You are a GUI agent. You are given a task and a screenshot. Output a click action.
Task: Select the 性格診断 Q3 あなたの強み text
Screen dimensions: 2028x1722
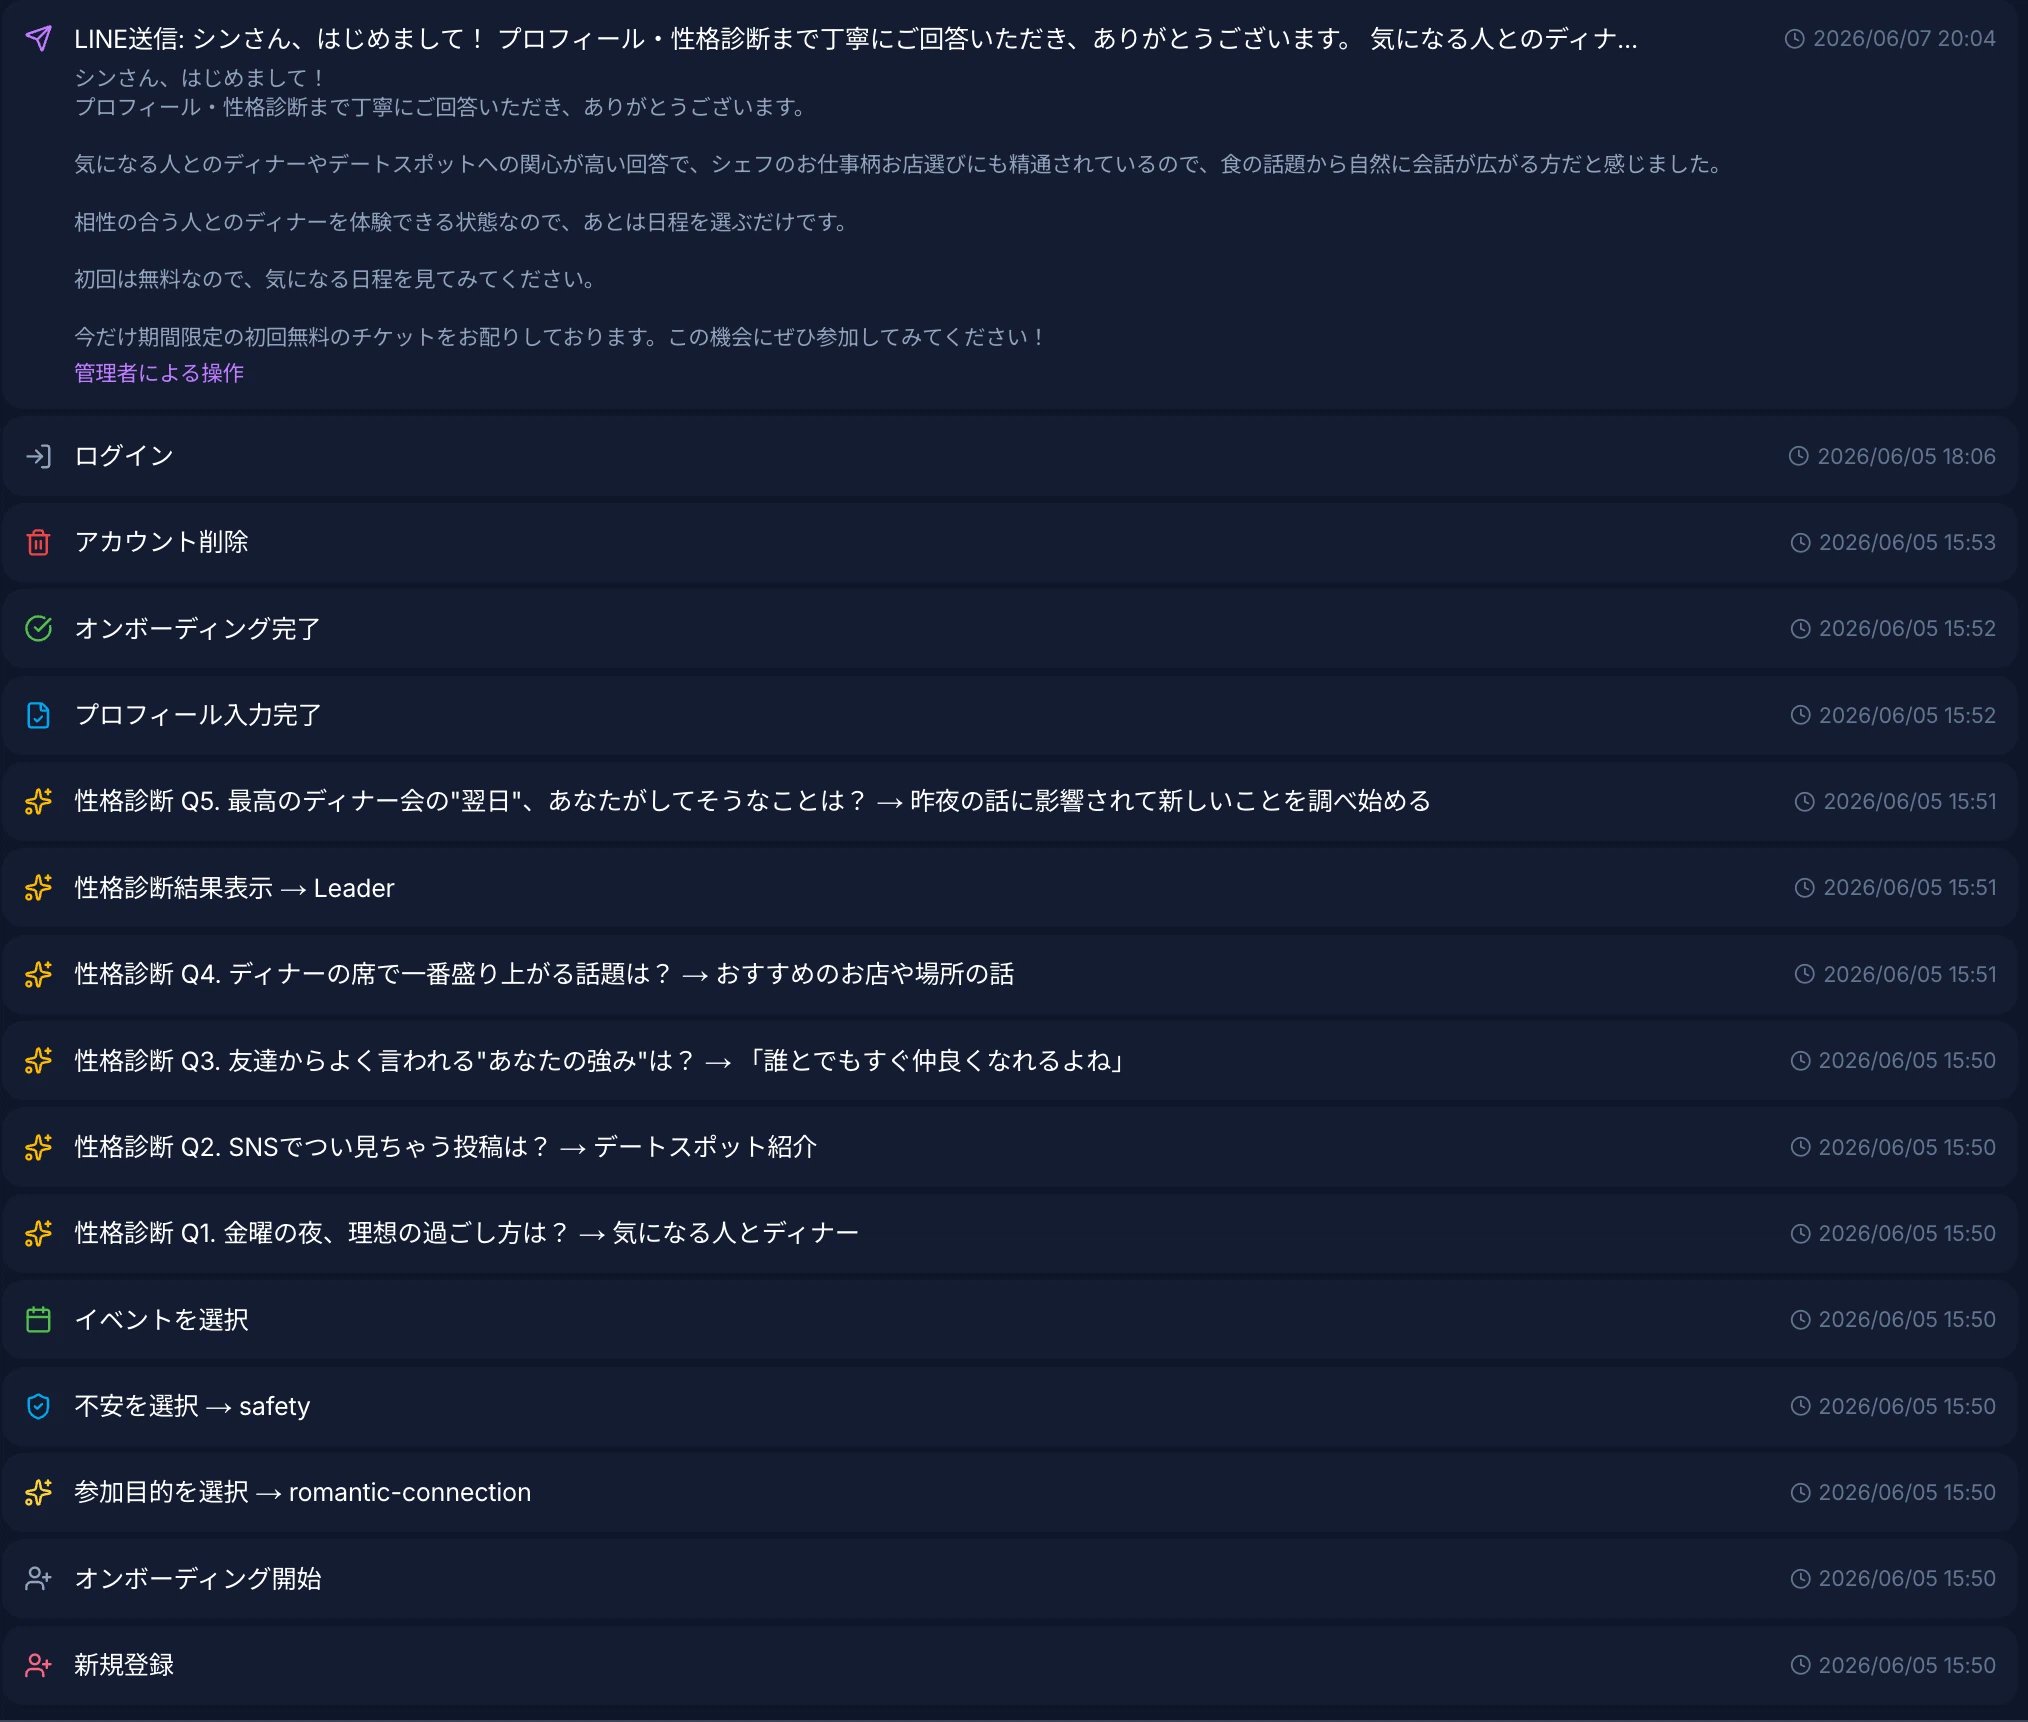point(600,1061)
